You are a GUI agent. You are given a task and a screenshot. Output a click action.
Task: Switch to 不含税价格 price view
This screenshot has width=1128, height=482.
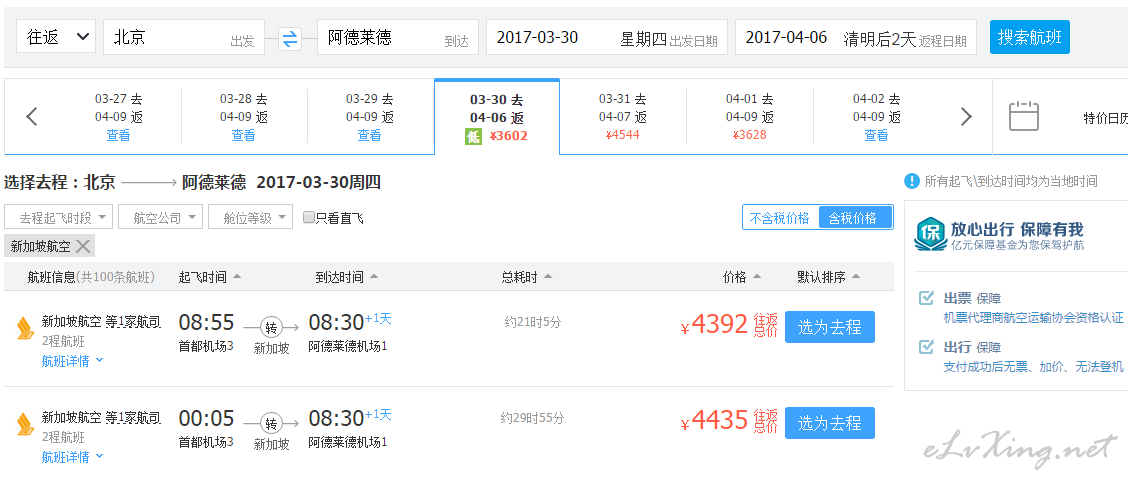click(780, 218)
